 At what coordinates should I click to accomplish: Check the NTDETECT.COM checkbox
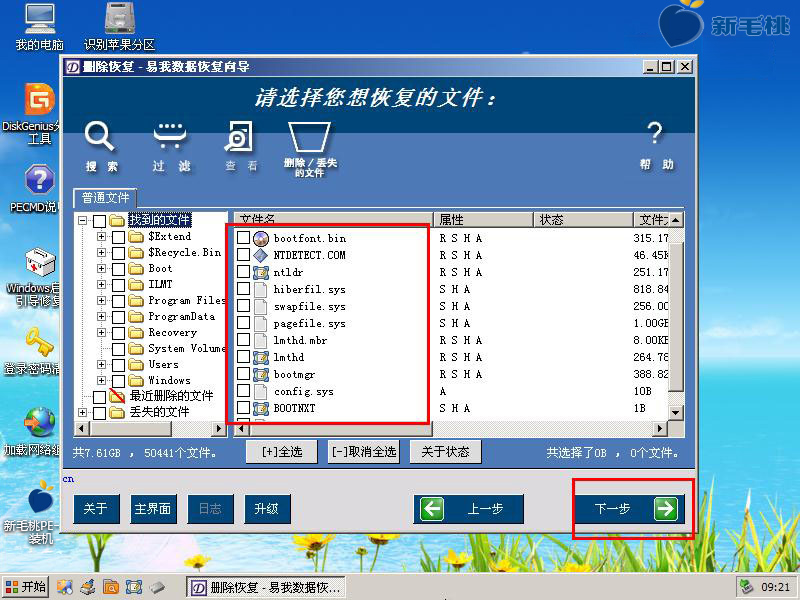[243, 255]
